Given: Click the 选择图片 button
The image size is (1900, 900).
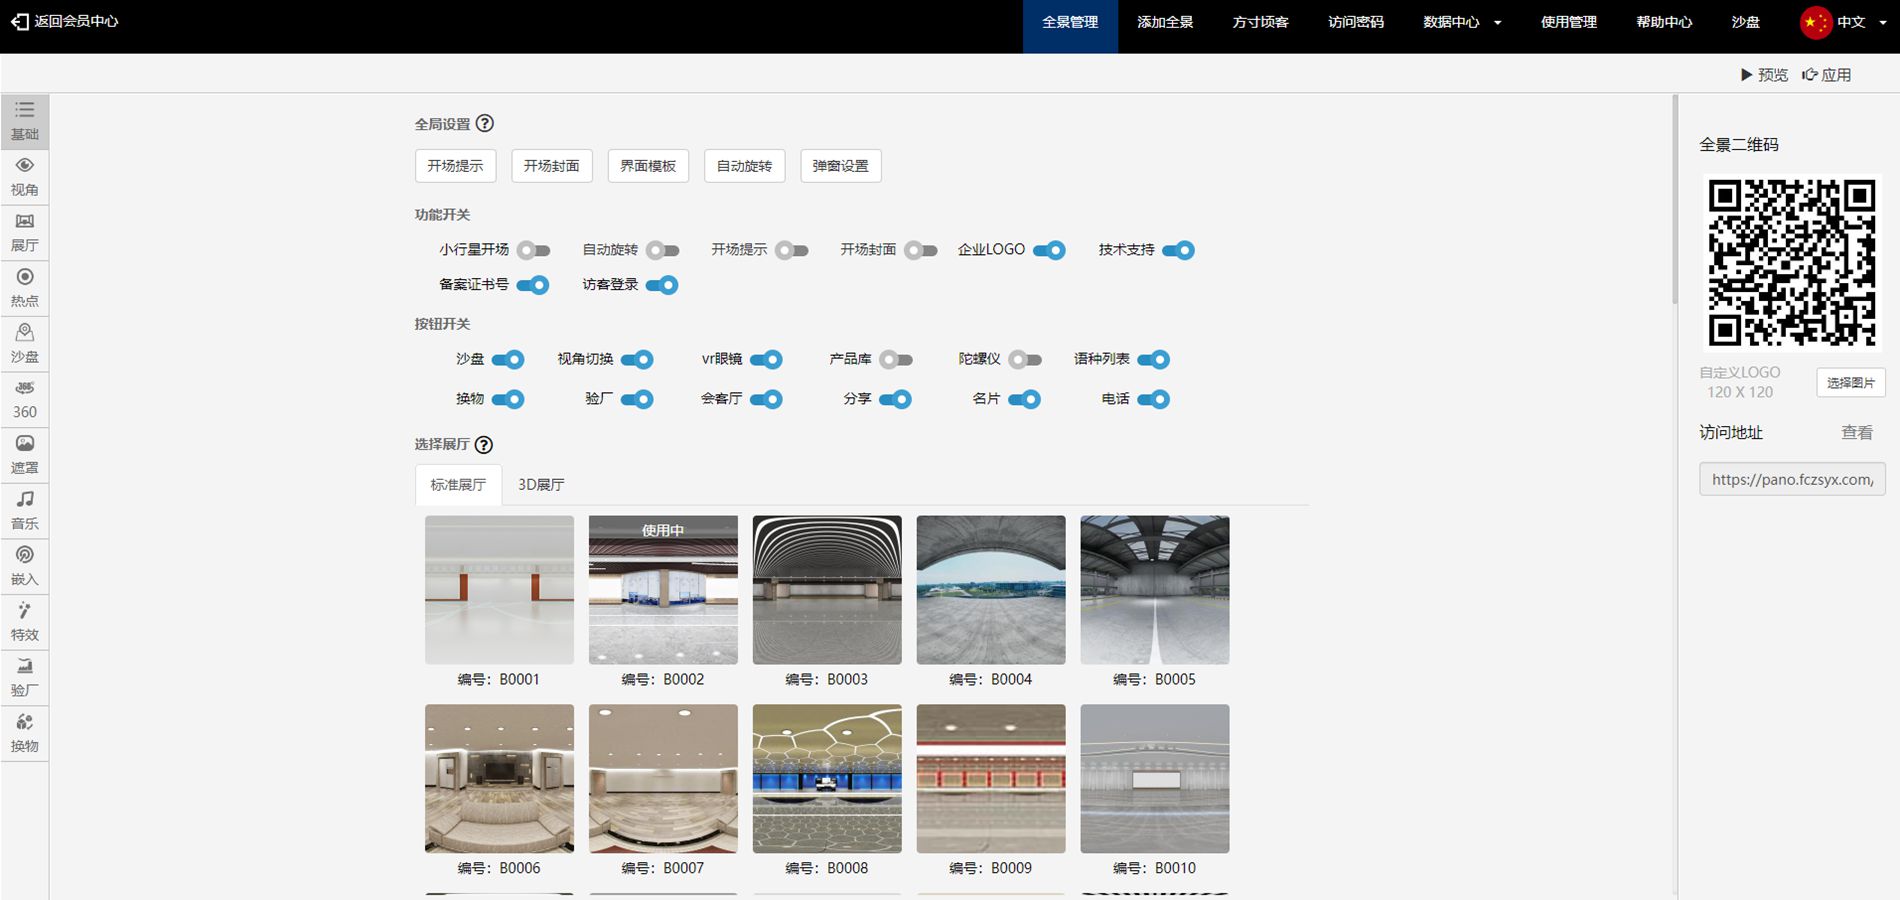Looking at the screenshot, I should (x=1850, y=383).
